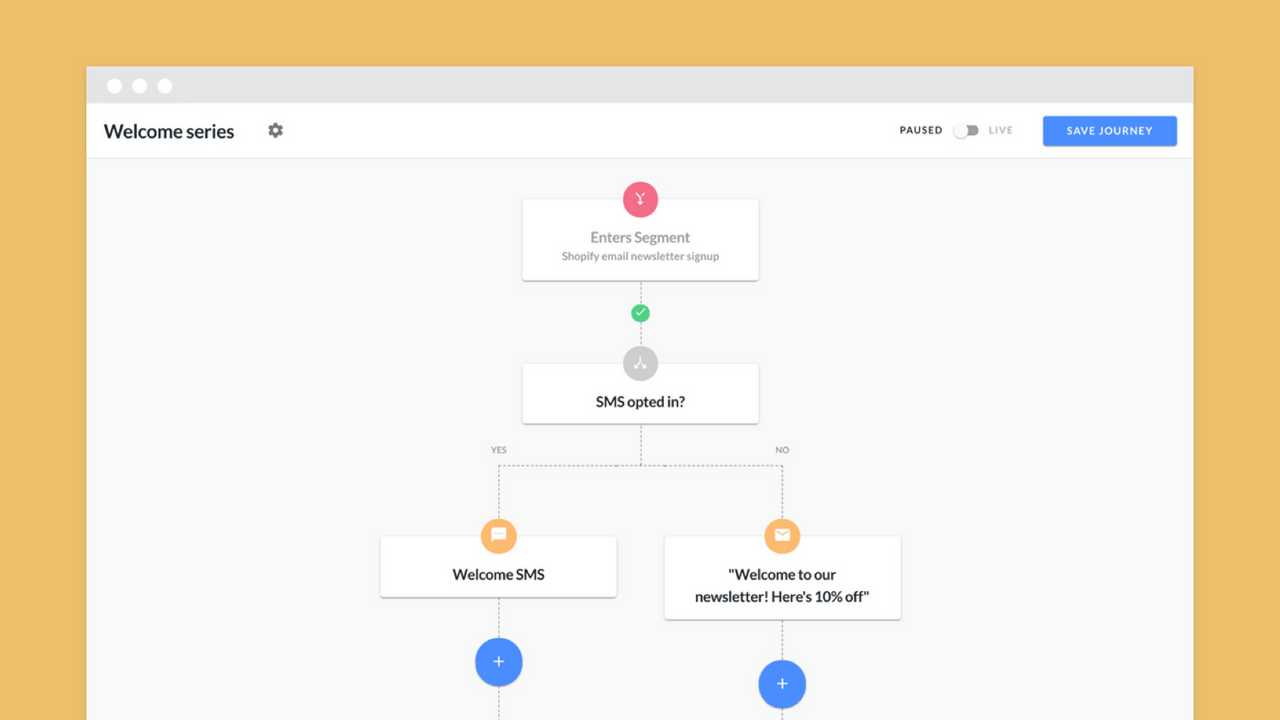Click the YES branch label
Image resolution: width=1280 pixels, height=720 pixels.
click(498, 449)
